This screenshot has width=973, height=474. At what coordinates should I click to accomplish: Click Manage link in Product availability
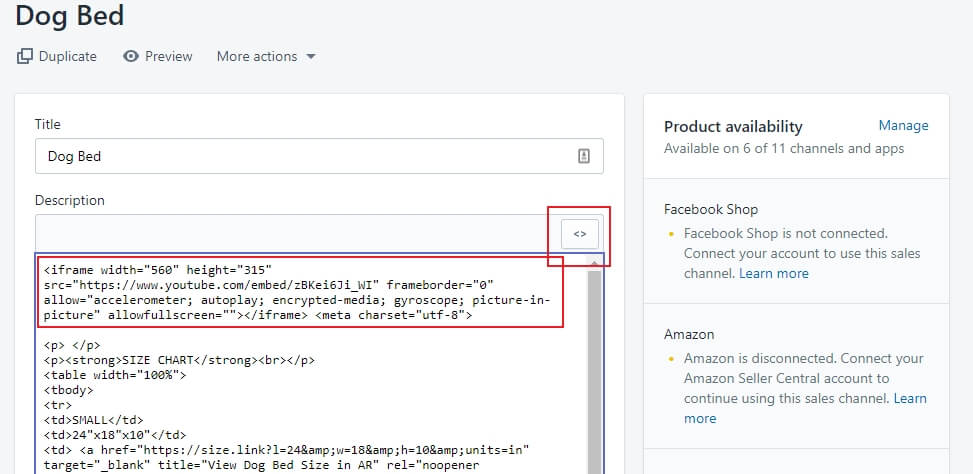pos(904,126)
